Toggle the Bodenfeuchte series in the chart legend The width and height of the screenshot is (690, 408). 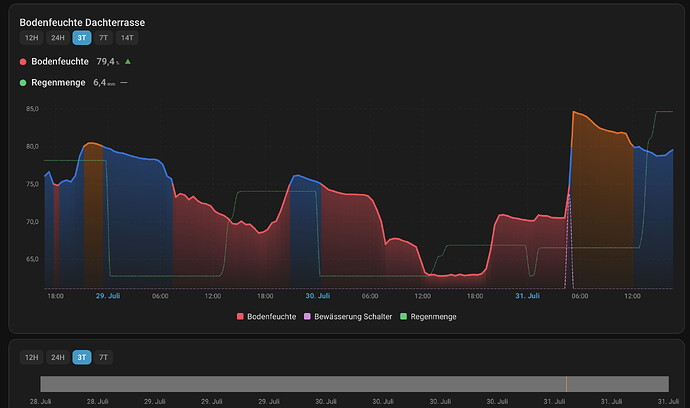click(267, 316)
